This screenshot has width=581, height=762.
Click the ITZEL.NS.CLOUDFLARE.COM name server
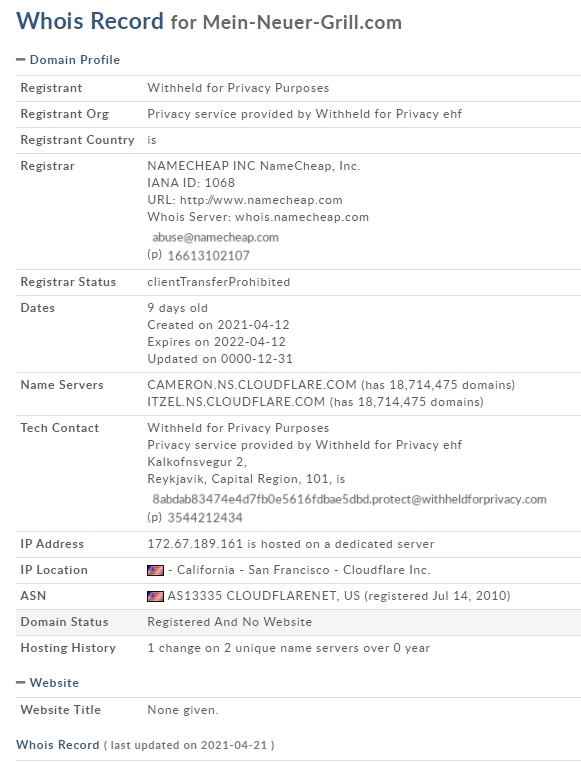236,402
